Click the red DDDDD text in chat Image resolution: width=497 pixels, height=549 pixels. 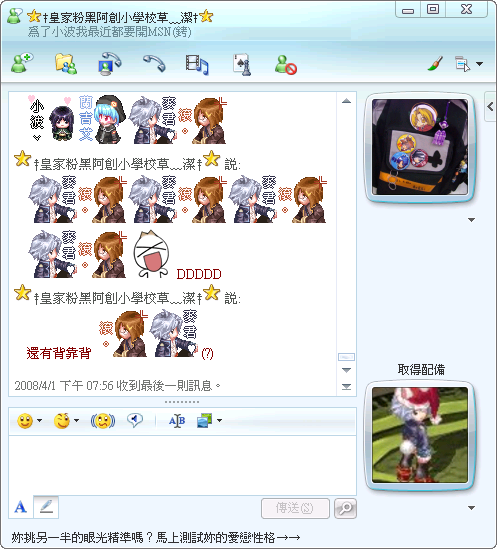(199, 274)
